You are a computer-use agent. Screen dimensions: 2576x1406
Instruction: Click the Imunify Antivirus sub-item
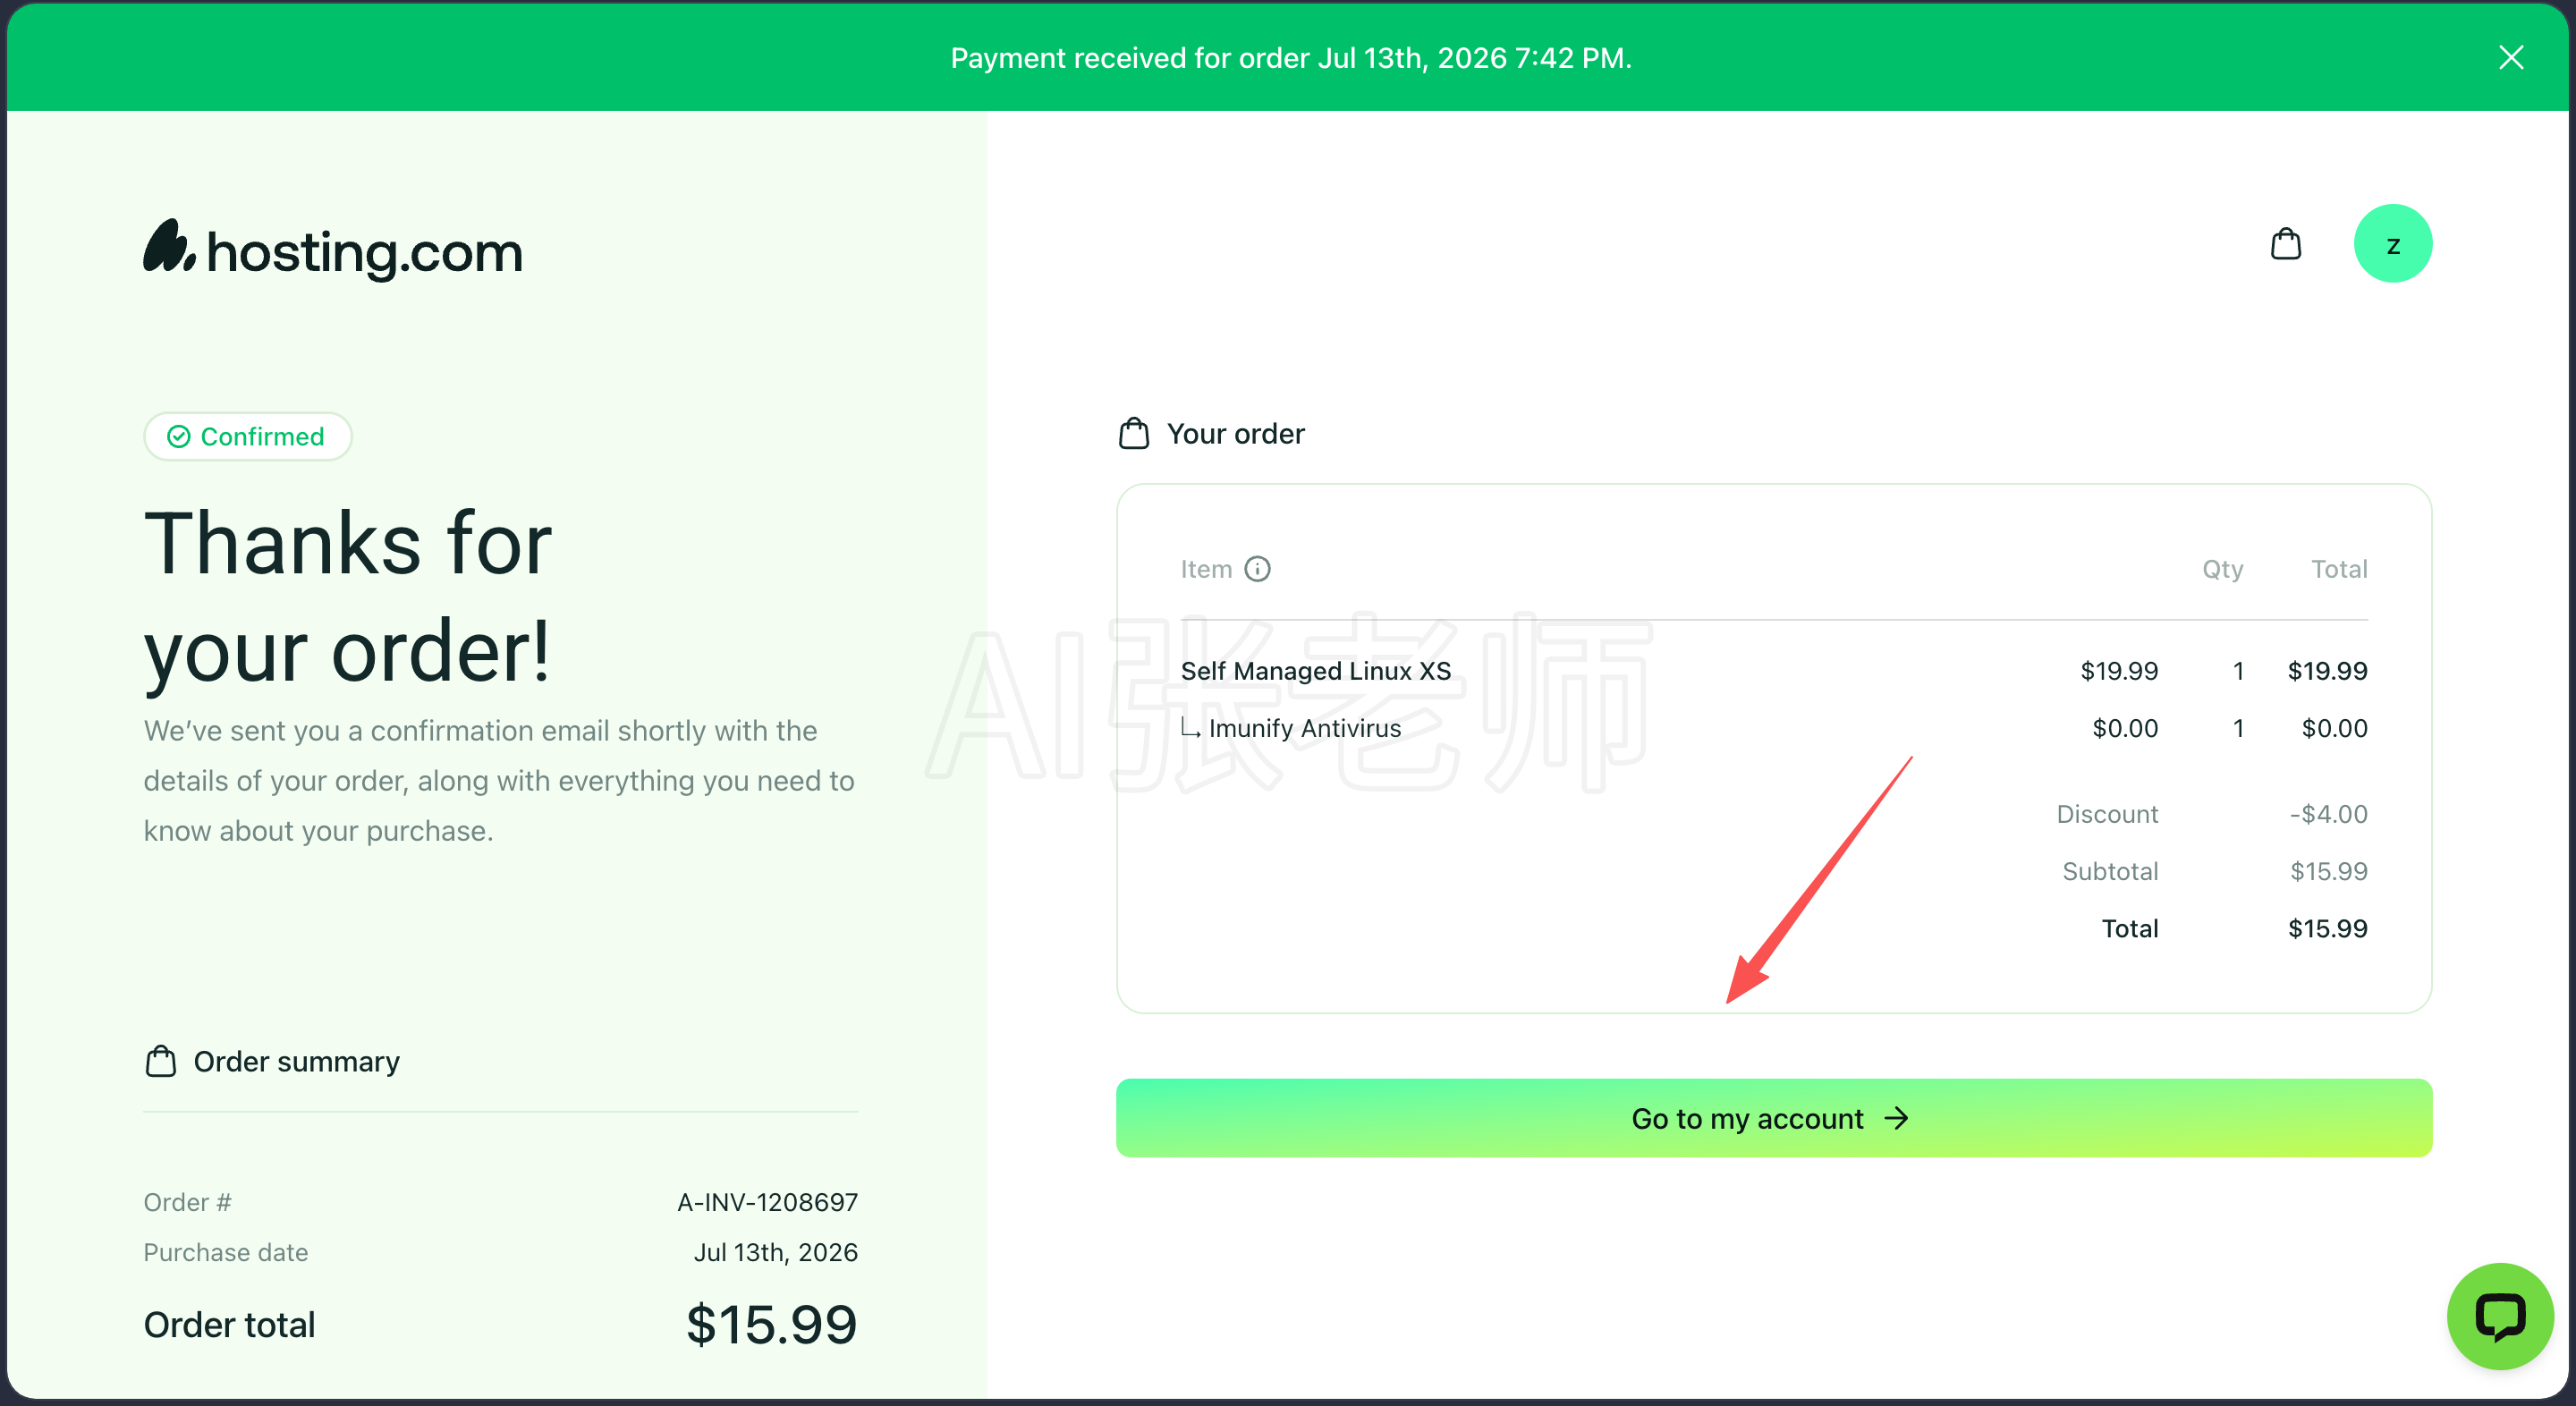pos(1304,728)
